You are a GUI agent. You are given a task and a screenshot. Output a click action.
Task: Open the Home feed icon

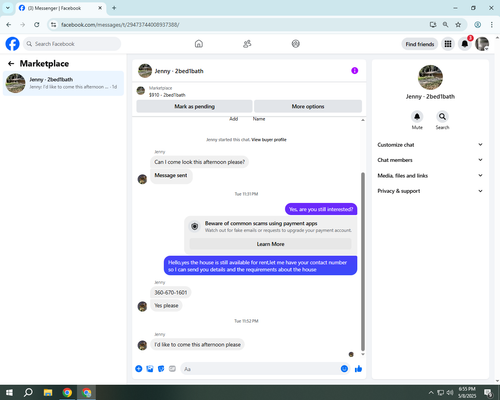tap(199, 44)
